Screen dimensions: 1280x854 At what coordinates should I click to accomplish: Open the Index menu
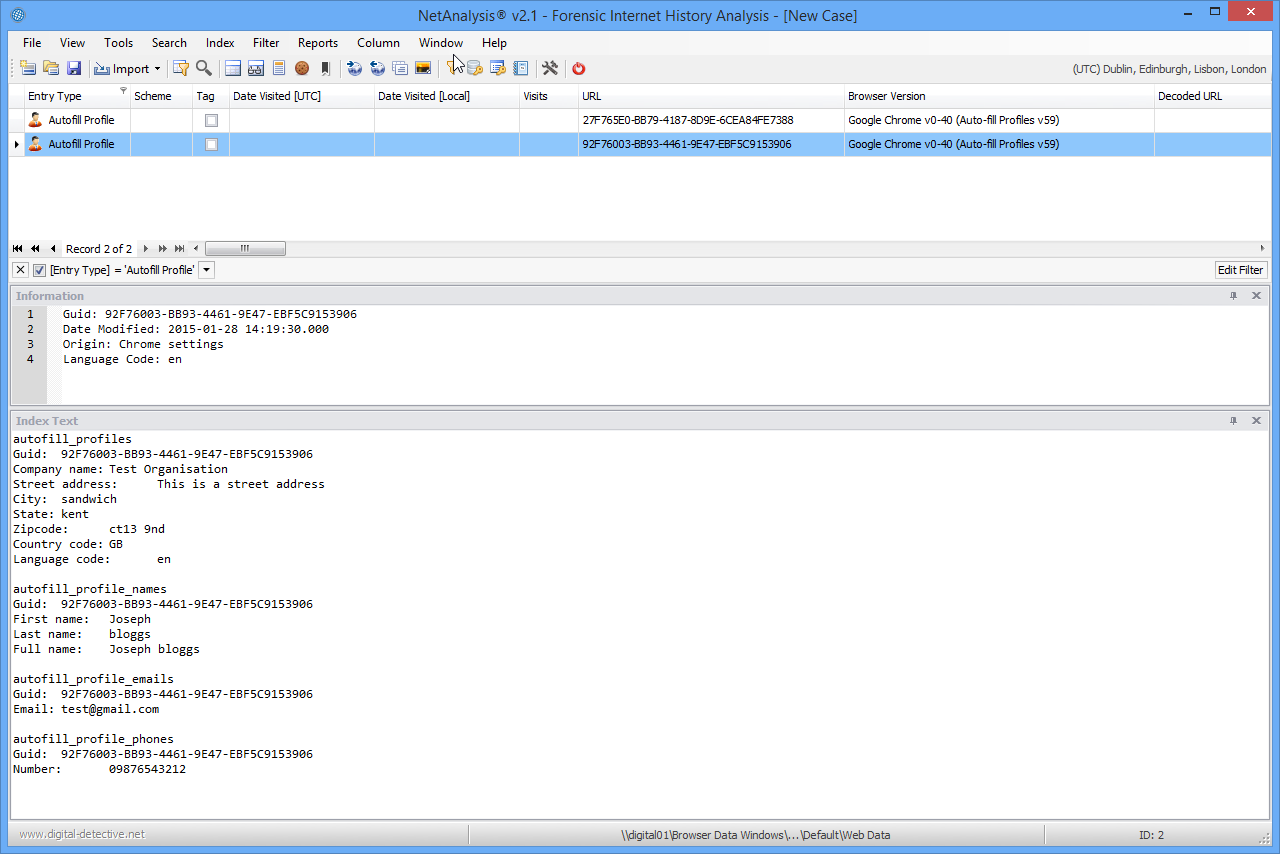[220, 43]
